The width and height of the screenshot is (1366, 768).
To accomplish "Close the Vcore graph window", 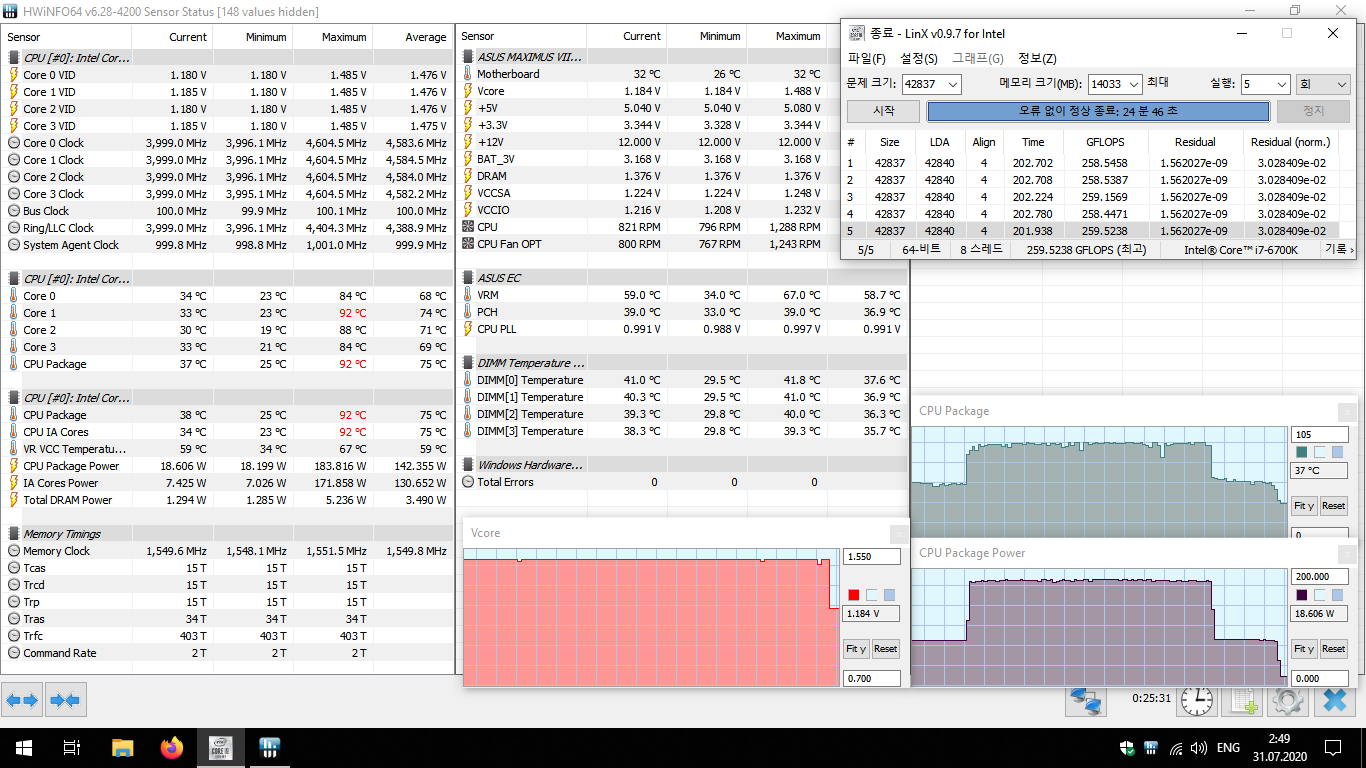I will 899,533.
